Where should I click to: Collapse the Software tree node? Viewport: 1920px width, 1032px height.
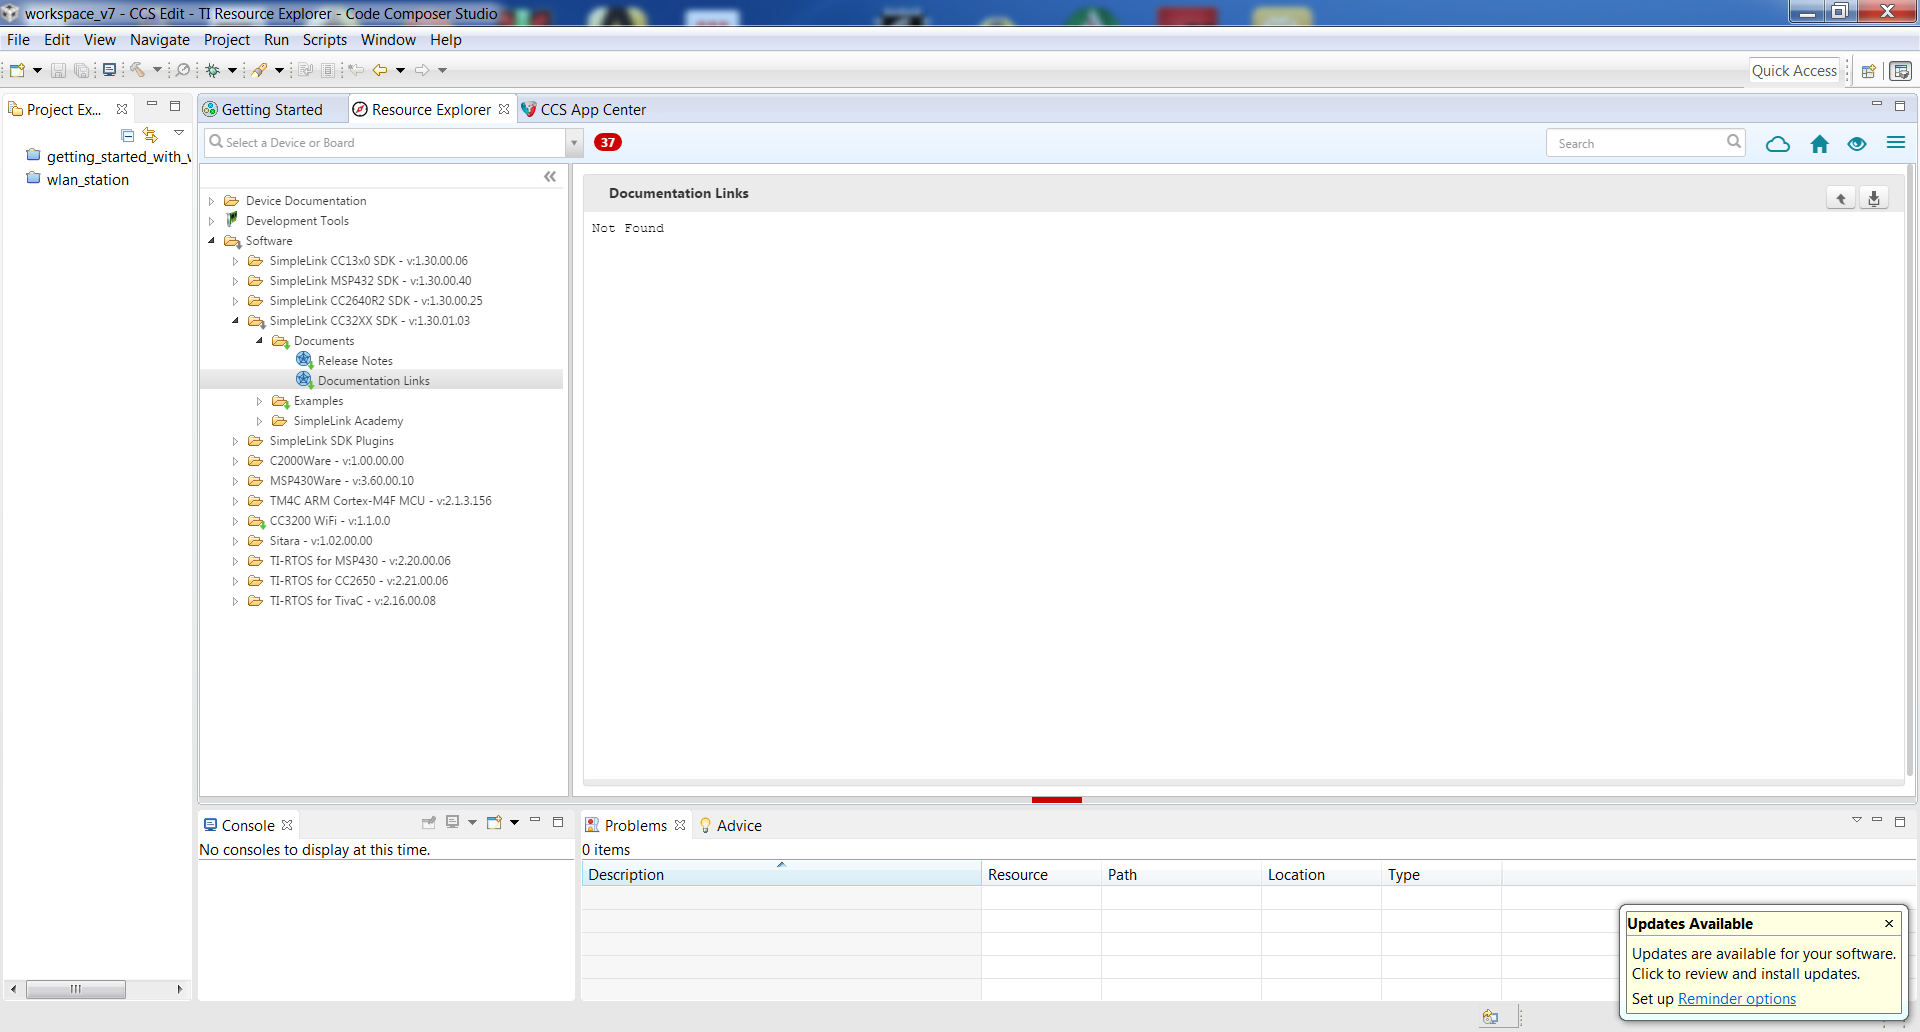(x=212, y=241)
